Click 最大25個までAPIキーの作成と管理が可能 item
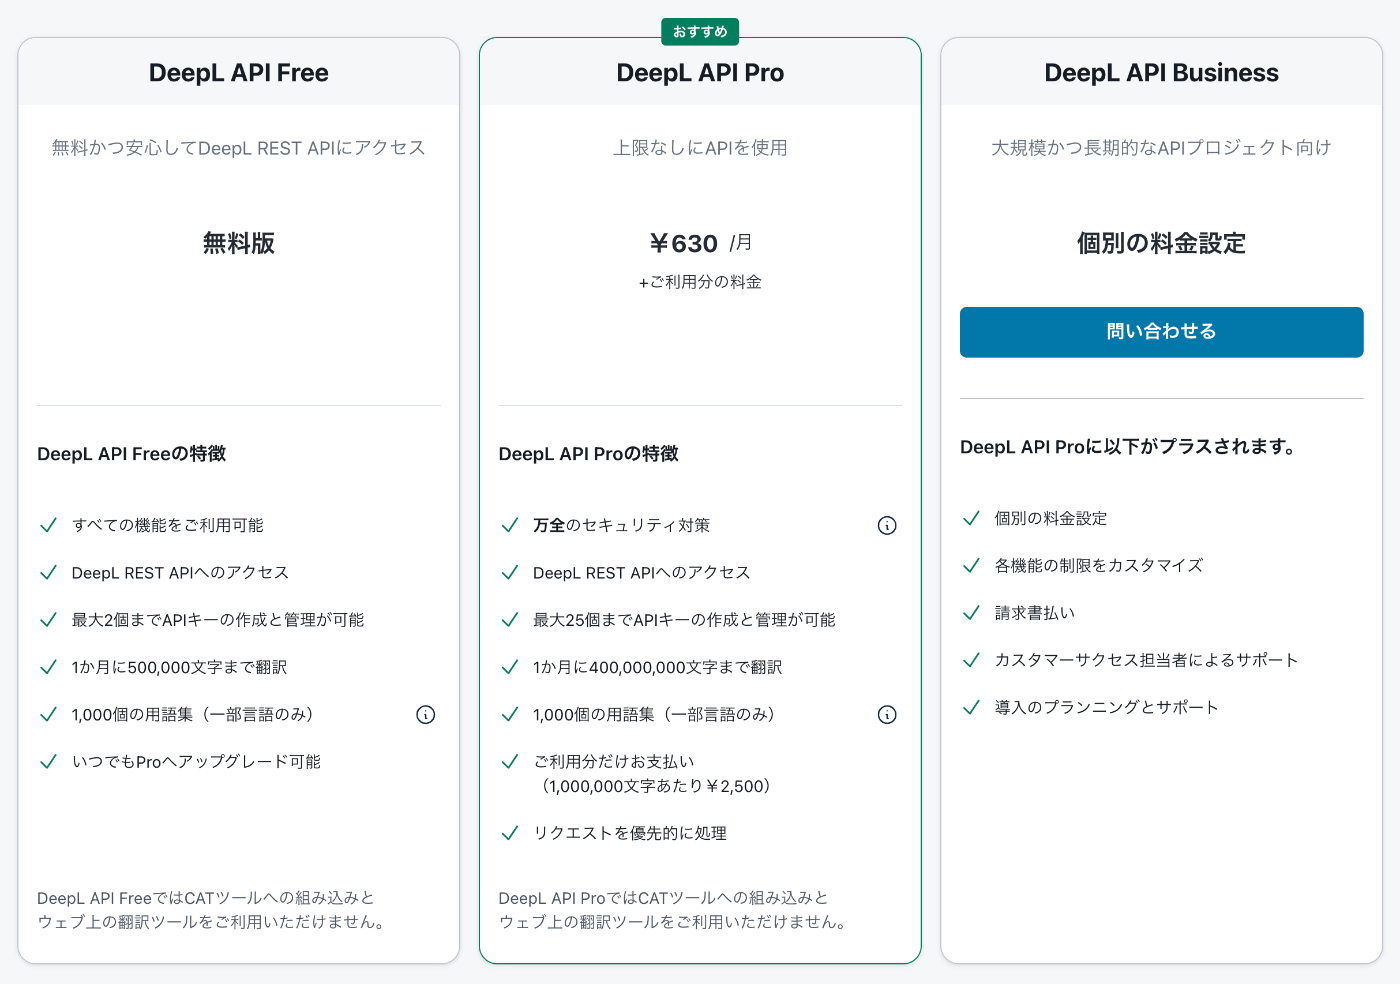The height and width of the screenshot is (984, 1400). click(x=684, y=620)
